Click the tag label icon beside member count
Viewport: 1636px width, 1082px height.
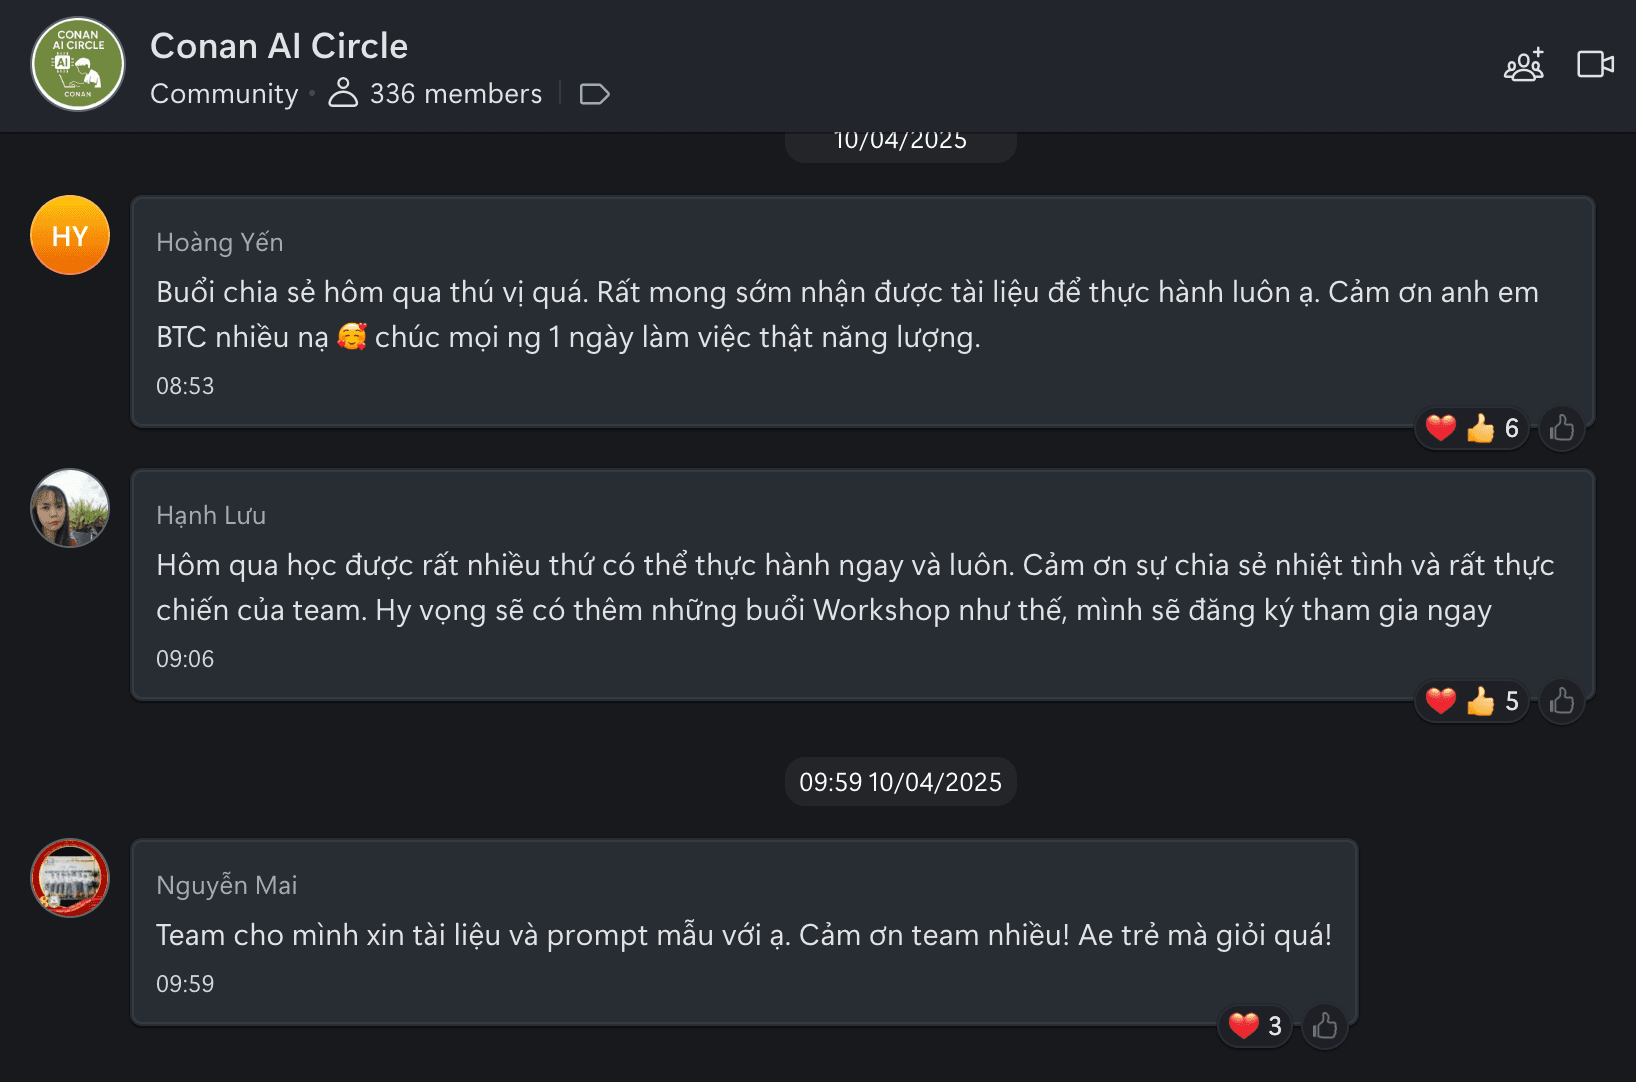(x=594, y=94)
